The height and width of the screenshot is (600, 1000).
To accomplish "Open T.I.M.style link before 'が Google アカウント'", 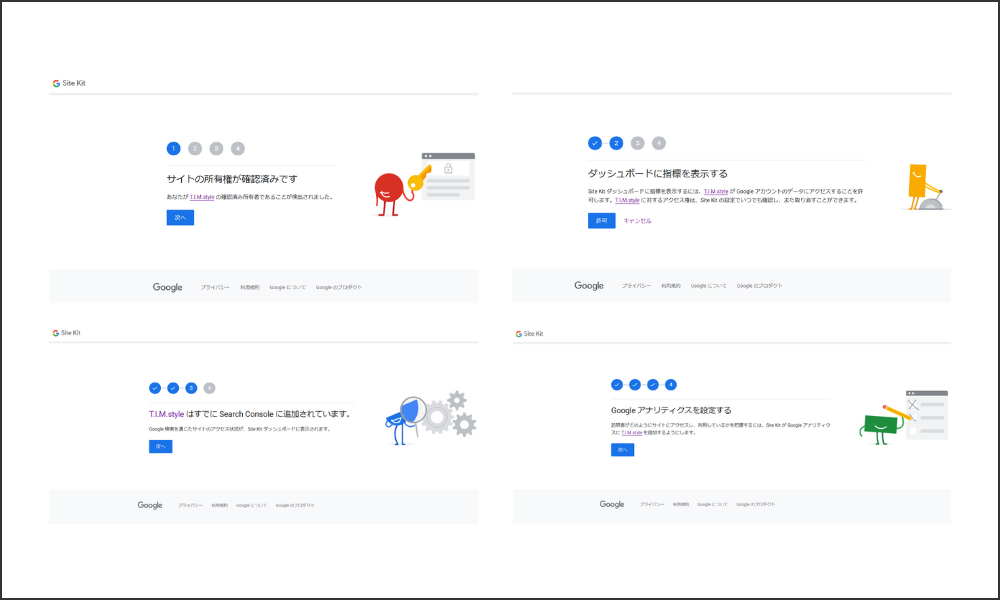I will [x=716, y=191].
